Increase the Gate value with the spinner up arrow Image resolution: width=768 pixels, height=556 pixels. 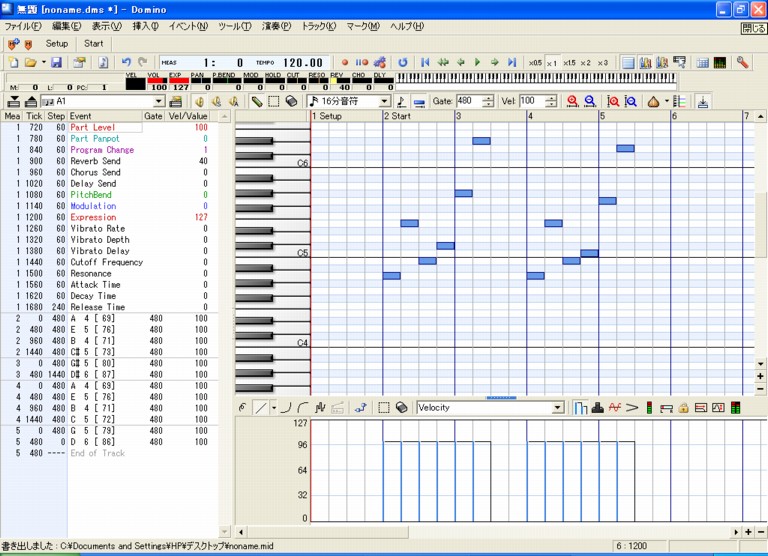488,98
